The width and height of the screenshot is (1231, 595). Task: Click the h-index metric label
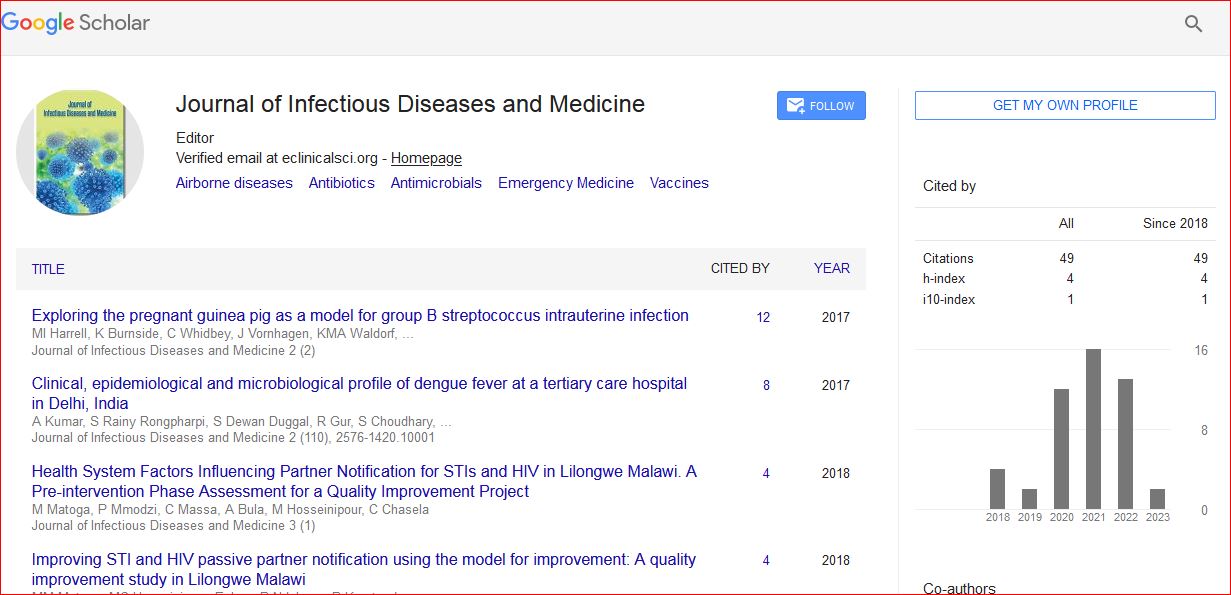coord(944,279)
